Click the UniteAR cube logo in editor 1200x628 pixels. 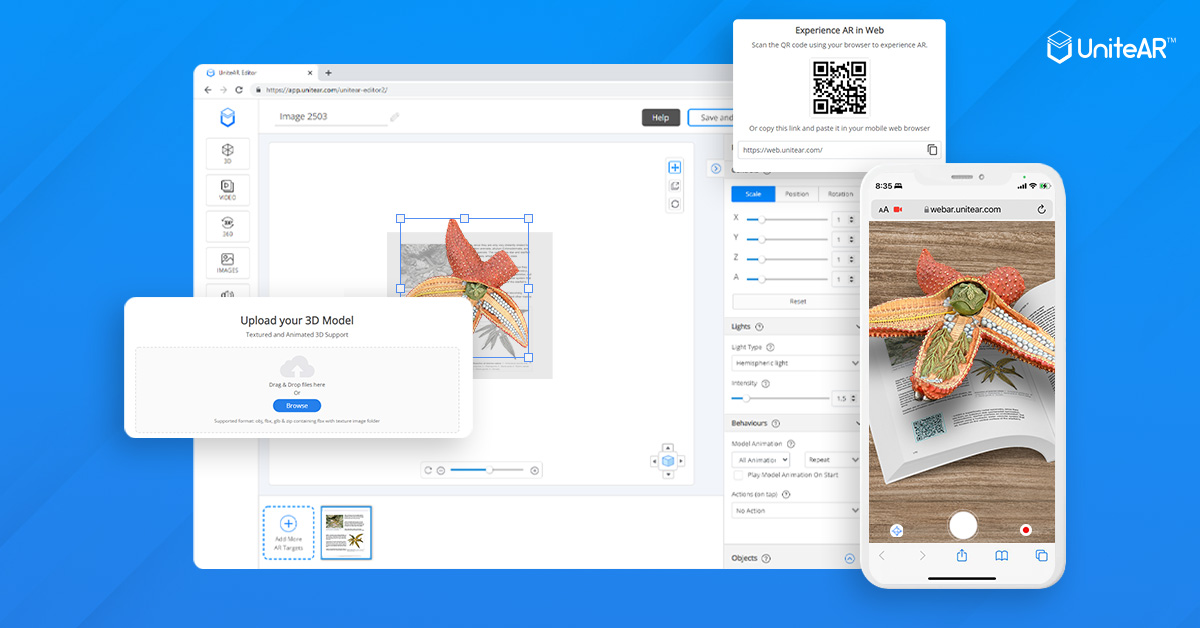(x=228, y=118)
